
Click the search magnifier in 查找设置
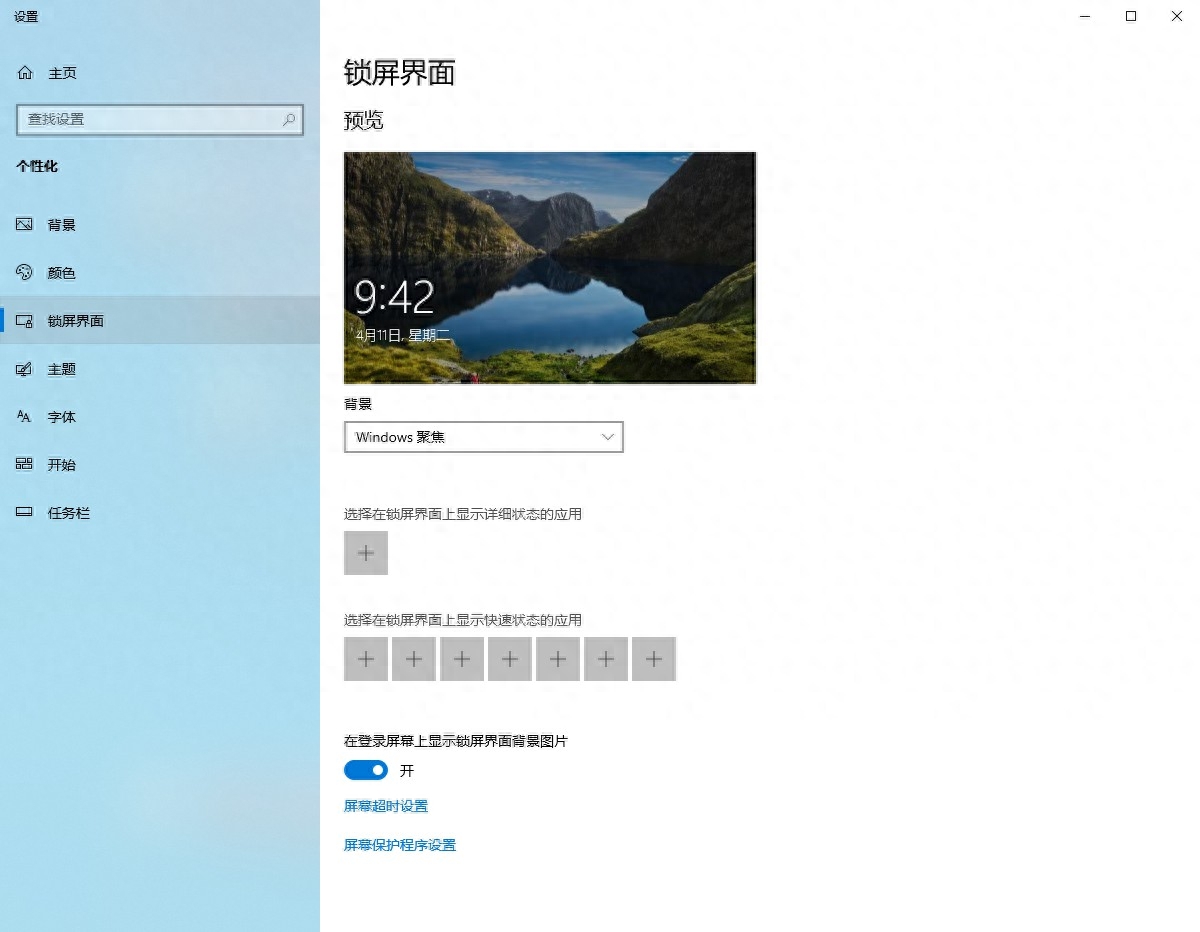click(290, 119)
